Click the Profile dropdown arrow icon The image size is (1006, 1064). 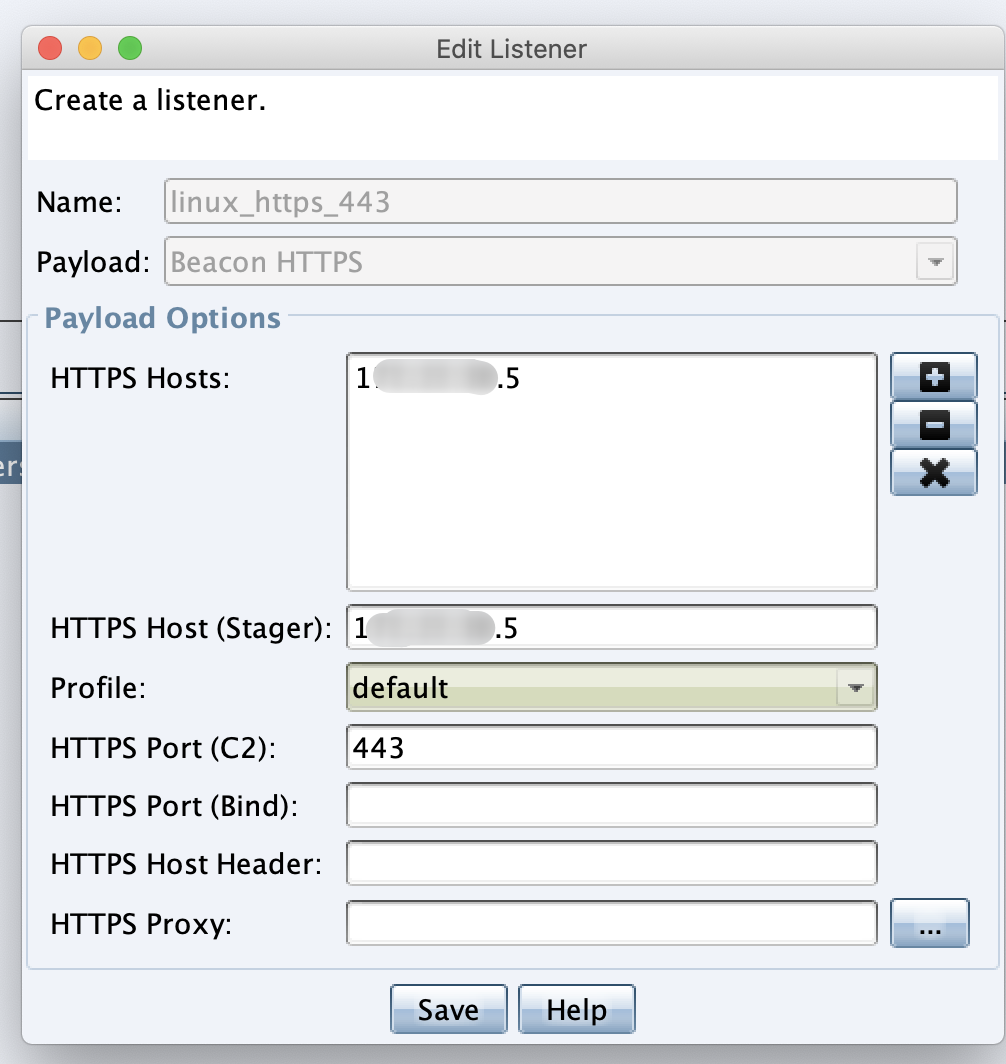coord(856,687)
